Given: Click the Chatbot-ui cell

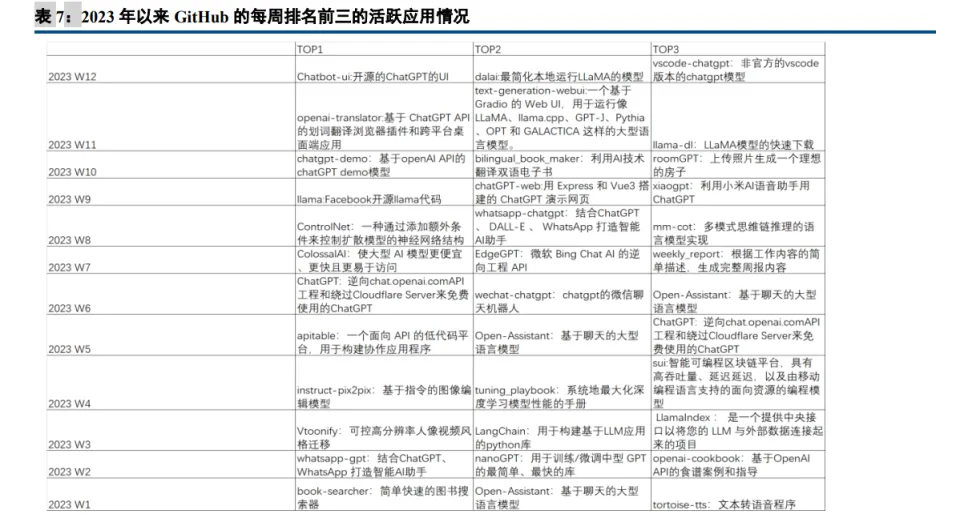Looking at the screenshot, I should (x=373, y=76).
